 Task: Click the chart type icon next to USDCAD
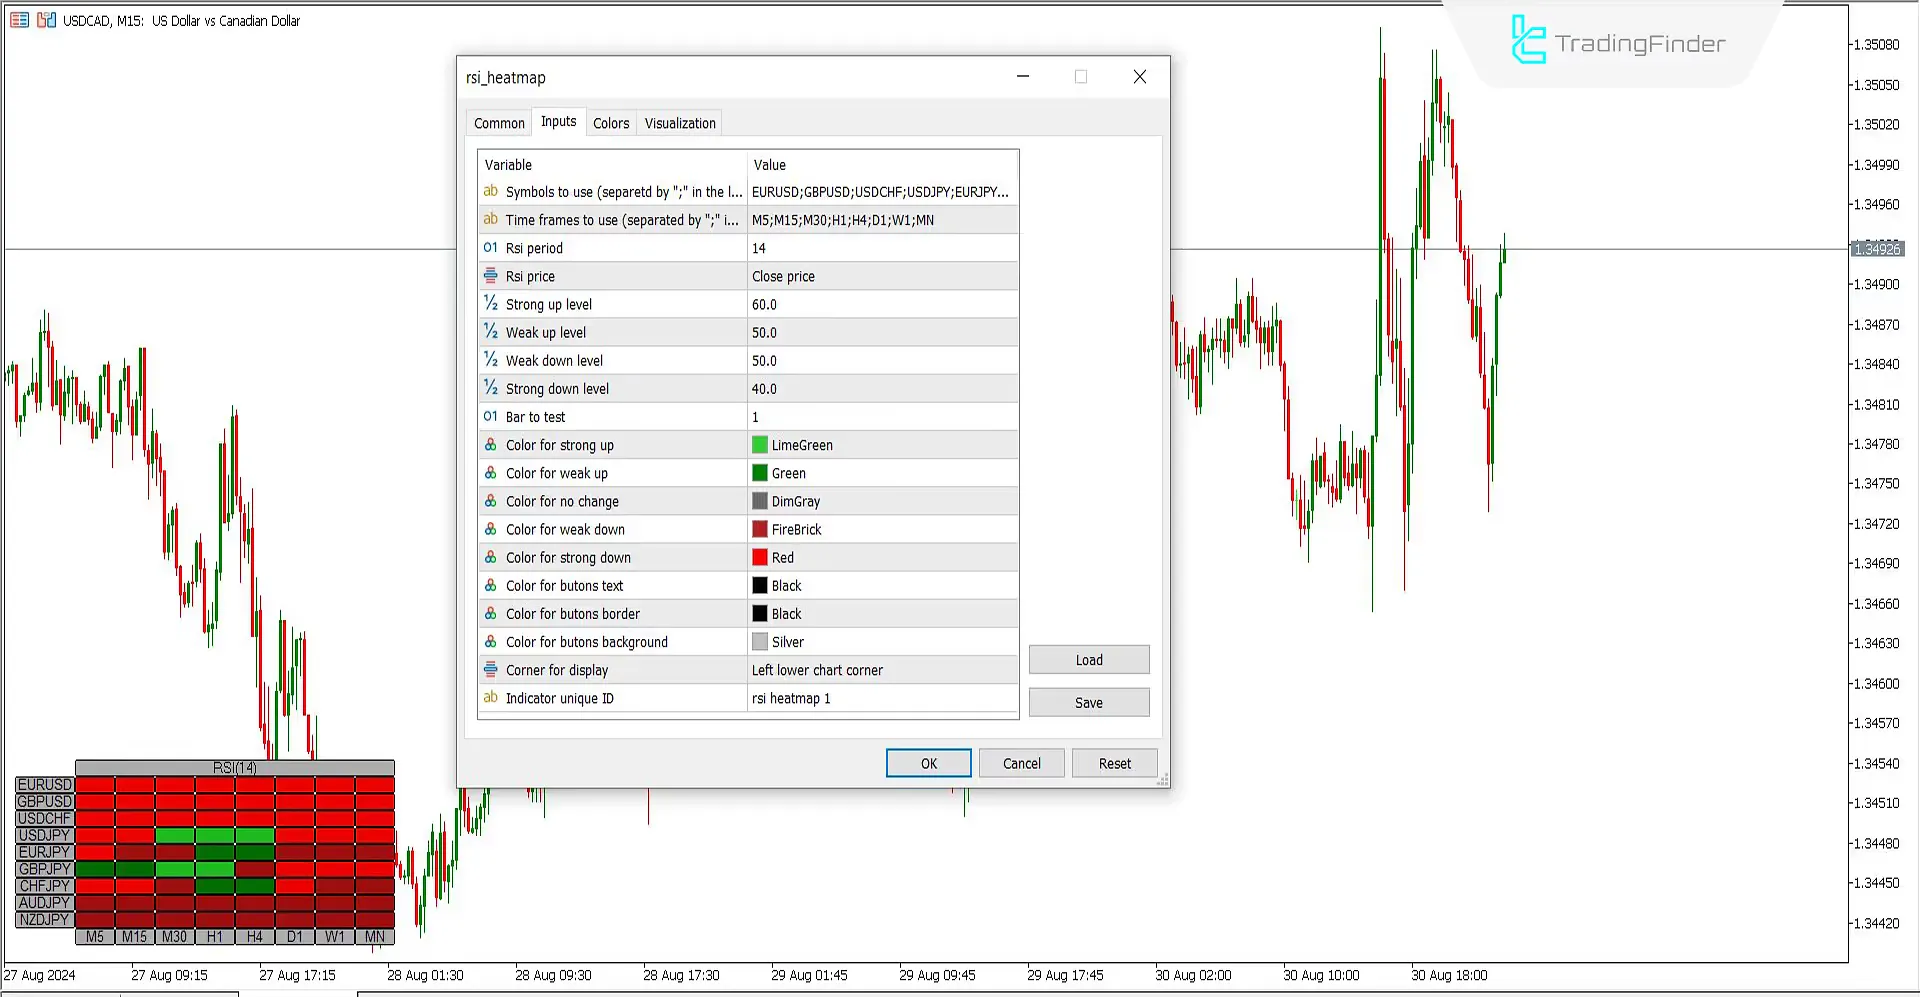pyautogui.click(x=46, y=20)
